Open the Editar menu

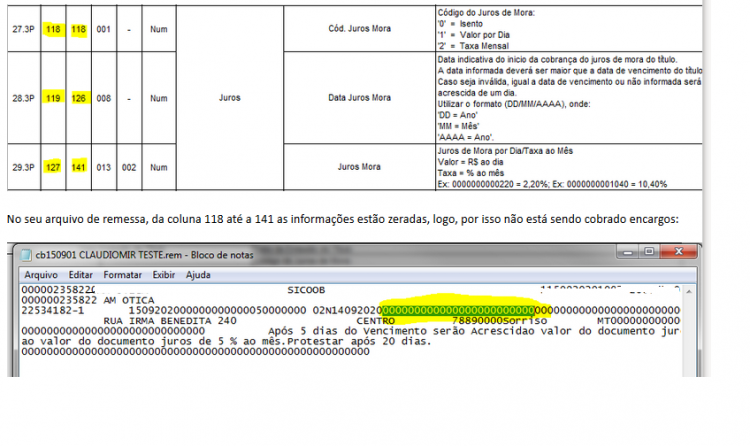[x=80, y=275]
